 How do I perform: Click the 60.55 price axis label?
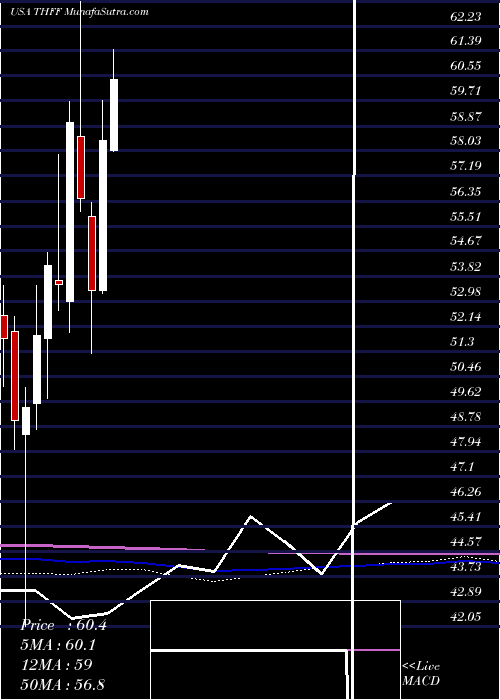pos(466,66)
